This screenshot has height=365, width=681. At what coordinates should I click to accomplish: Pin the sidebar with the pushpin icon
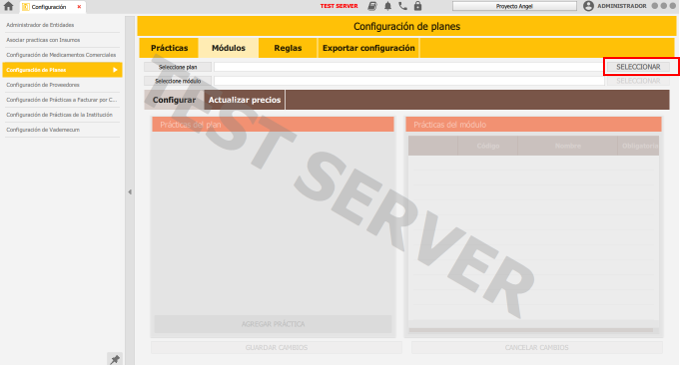tap(115, 359)
